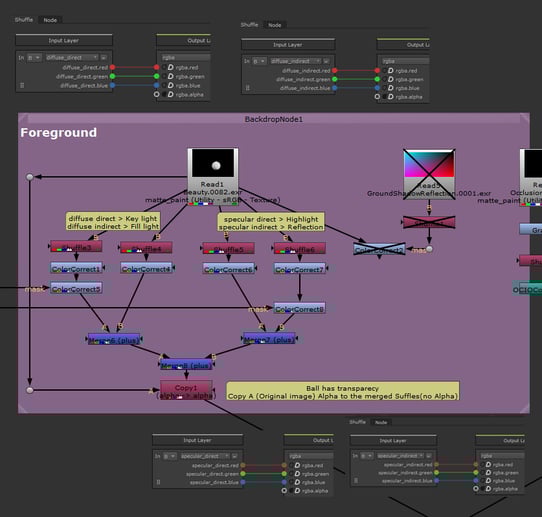Switch to Node tab in diffuse_indirect Shuffle panel

[274, 25]
